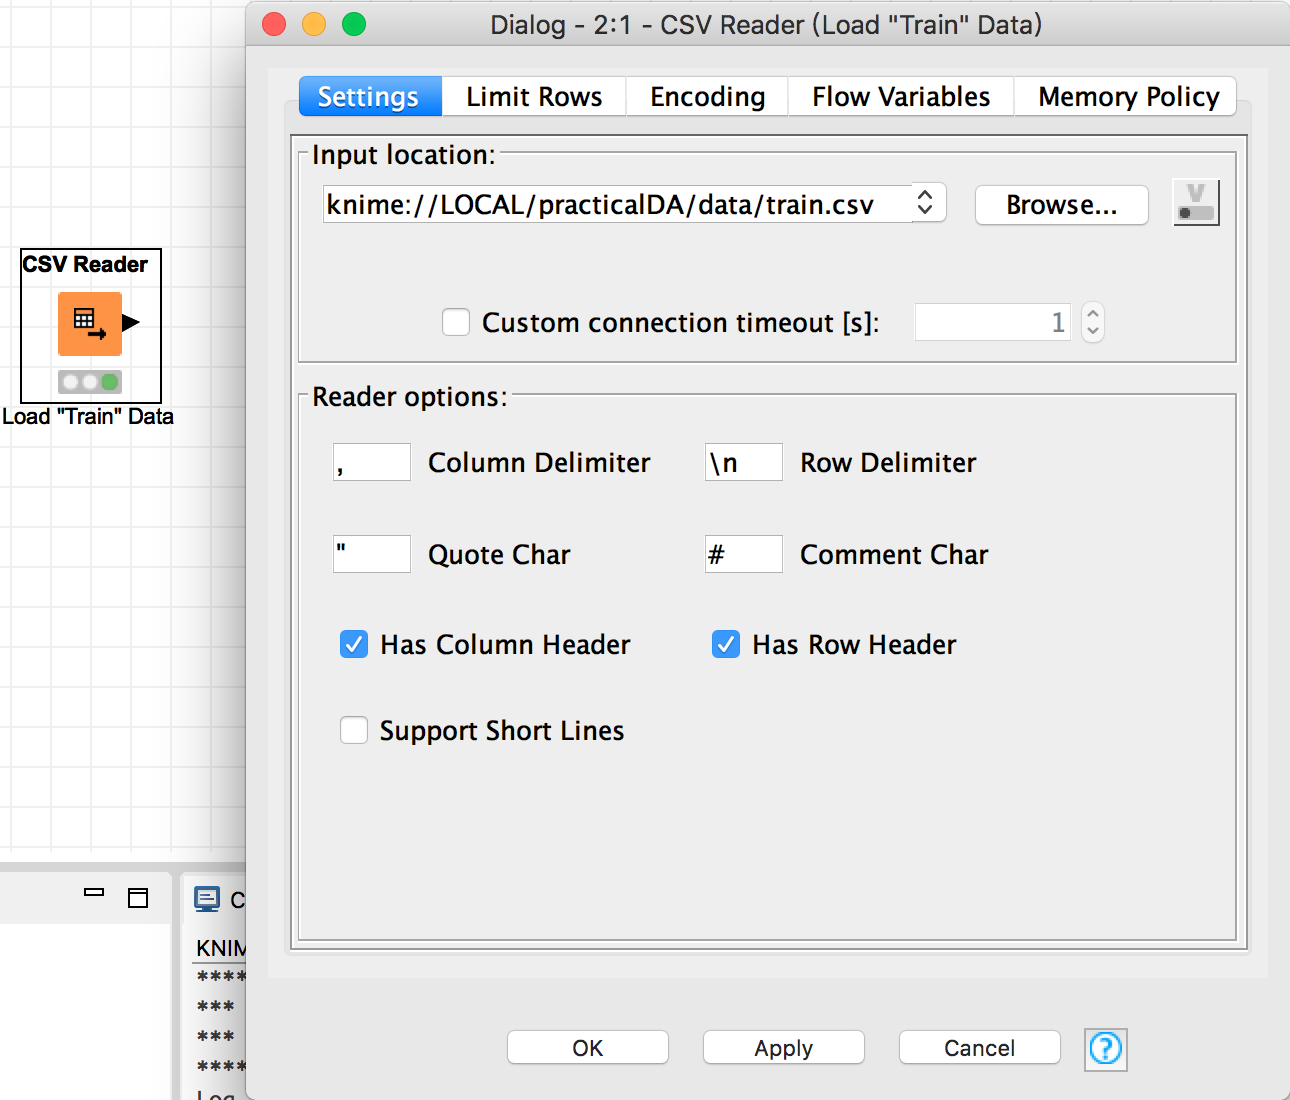Open the Memory Policy tab
Screen dimensions: 1290x1100
(x=1128, y=97)
